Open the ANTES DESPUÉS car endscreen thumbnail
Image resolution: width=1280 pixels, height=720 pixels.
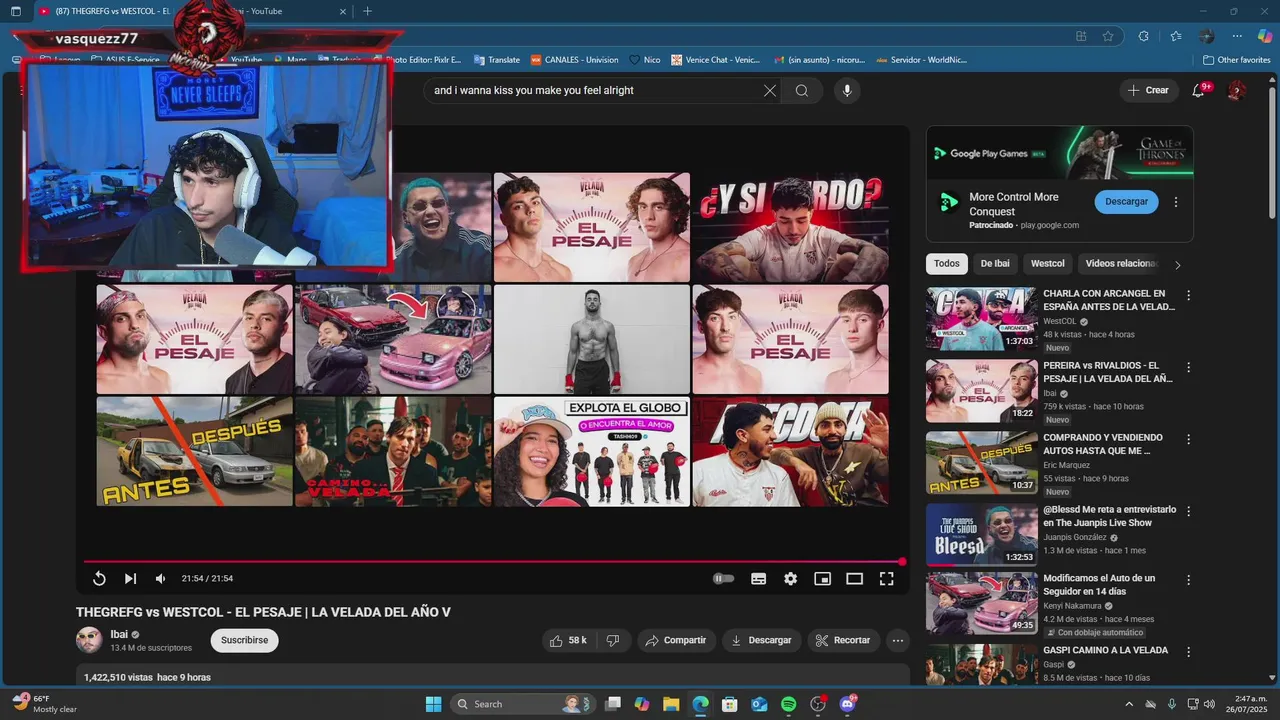(195, 452)
